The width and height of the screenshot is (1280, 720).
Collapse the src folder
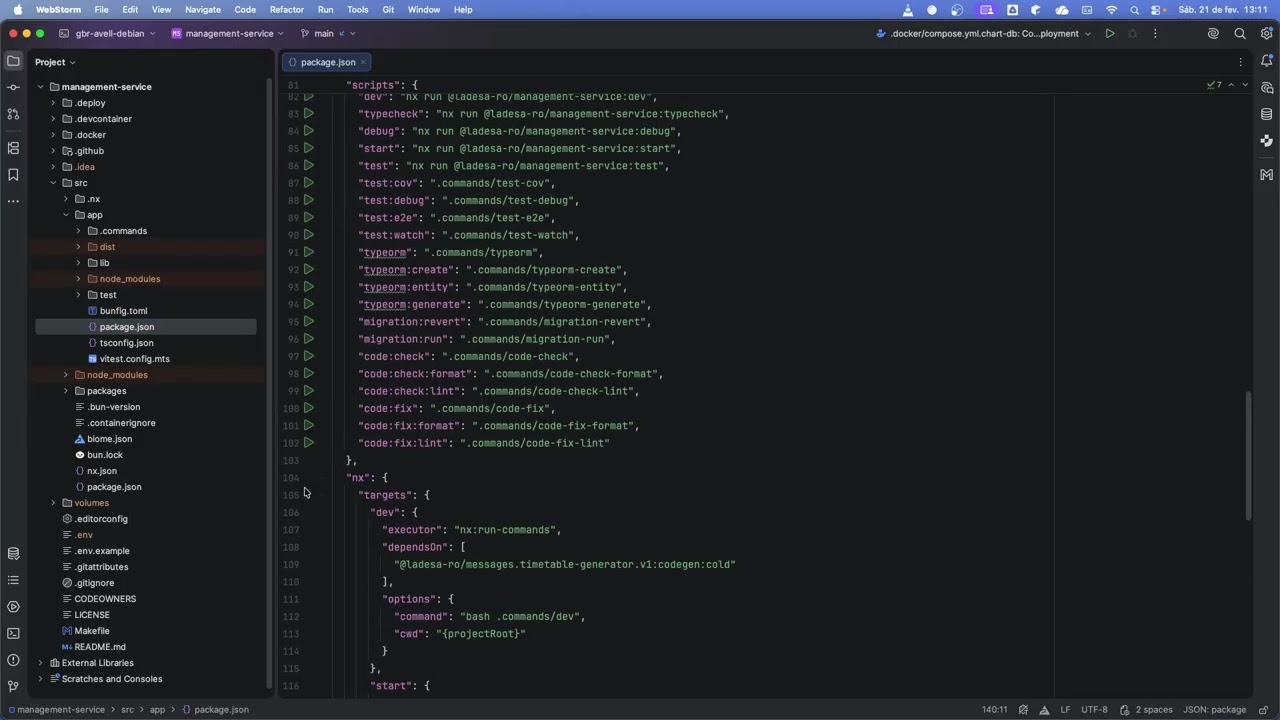53,183
